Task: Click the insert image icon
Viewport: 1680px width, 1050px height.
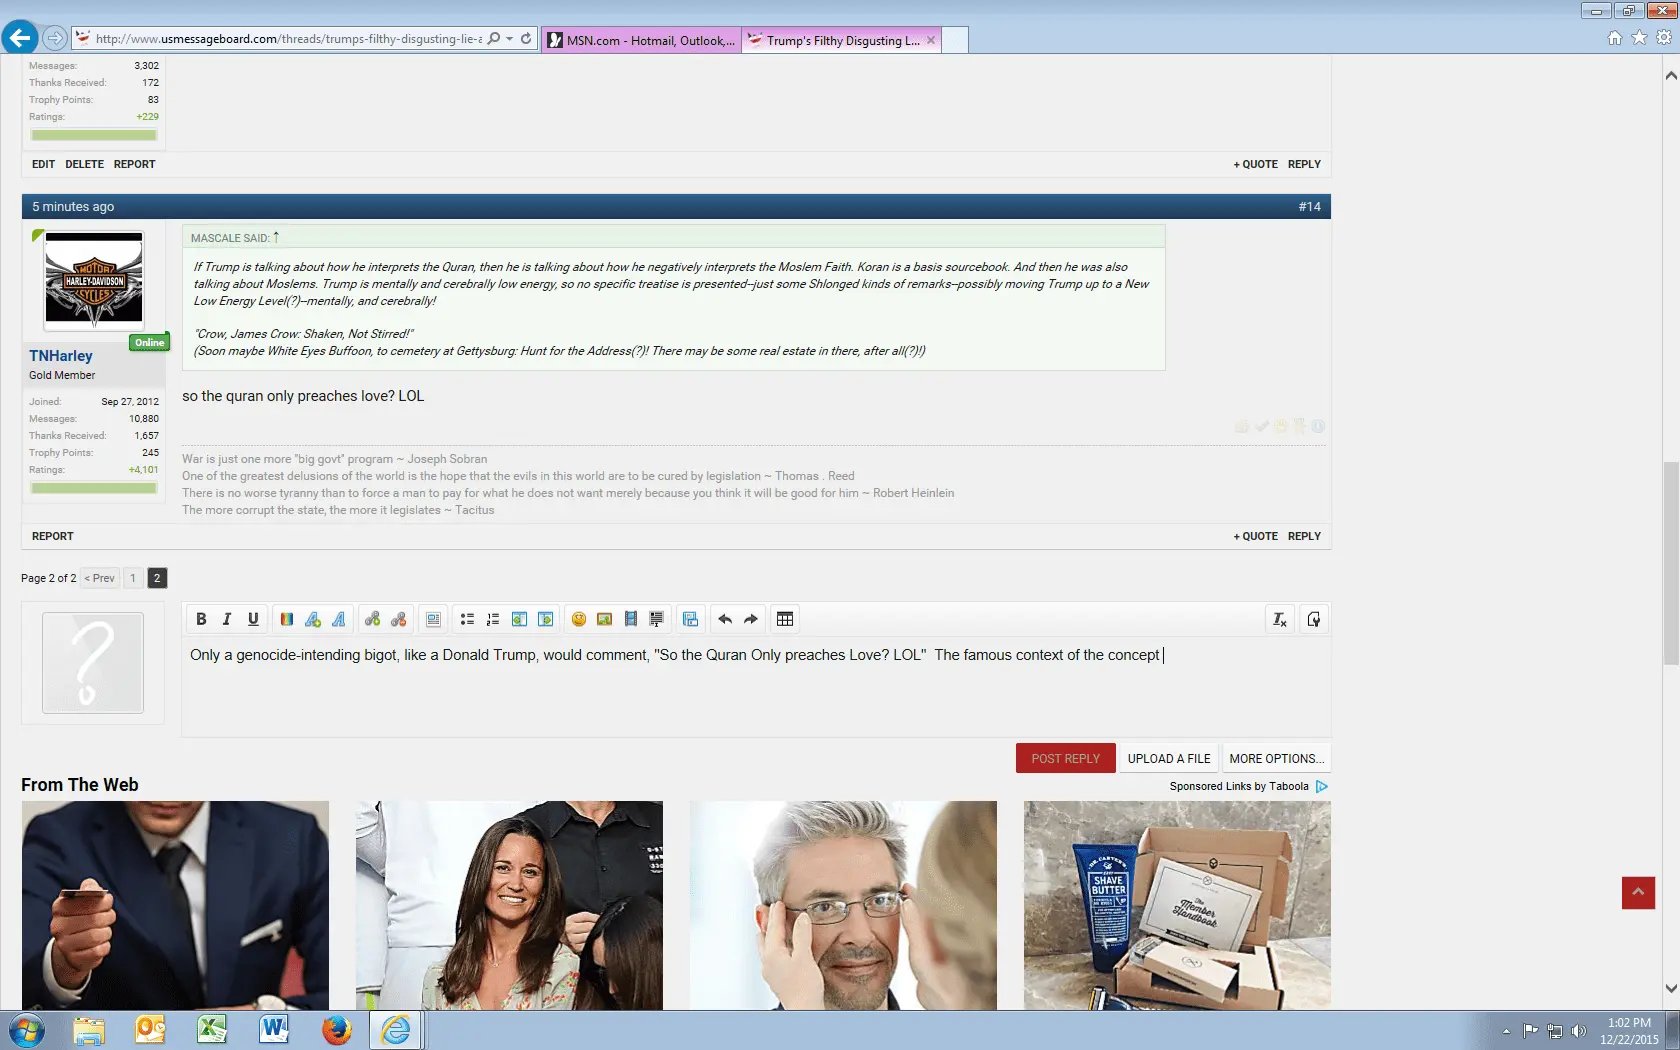Action: pos(604,620)
